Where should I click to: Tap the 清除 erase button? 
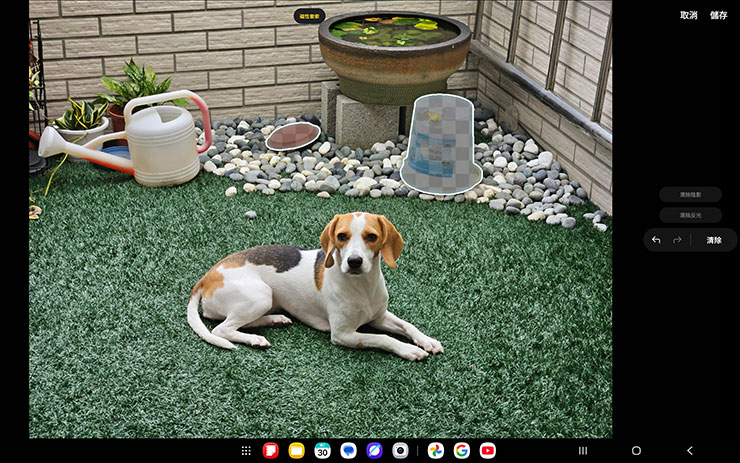point(714,240)
